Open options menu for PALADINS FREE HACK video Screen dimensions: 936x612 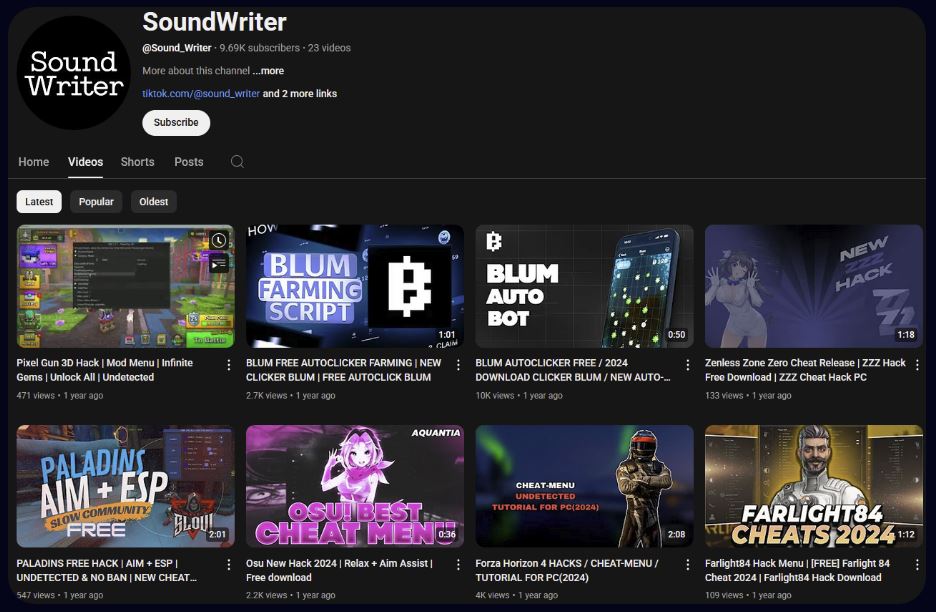pos(229,565)
